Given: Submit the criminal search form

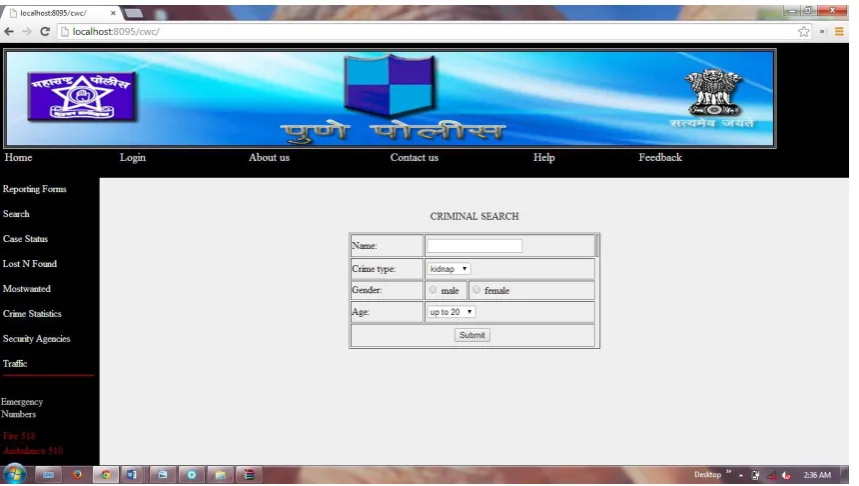Looking at the screenshot, I should click(x=472, y=335).
